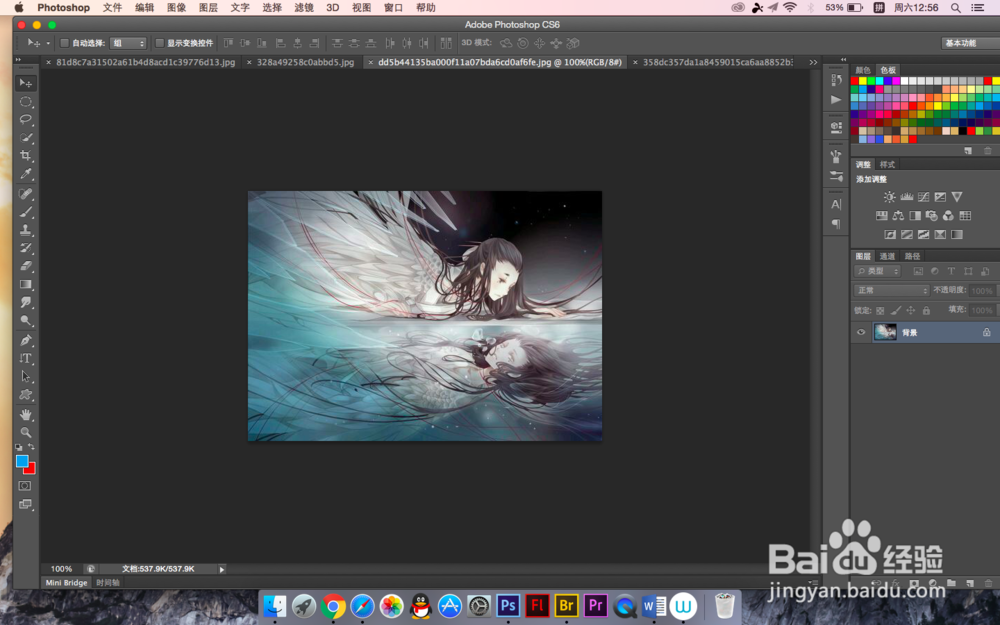This screenshot has height=625, width=1000.
Task: Select the Eraser tool
Action: pyautogui.click(x=26, y=266)
